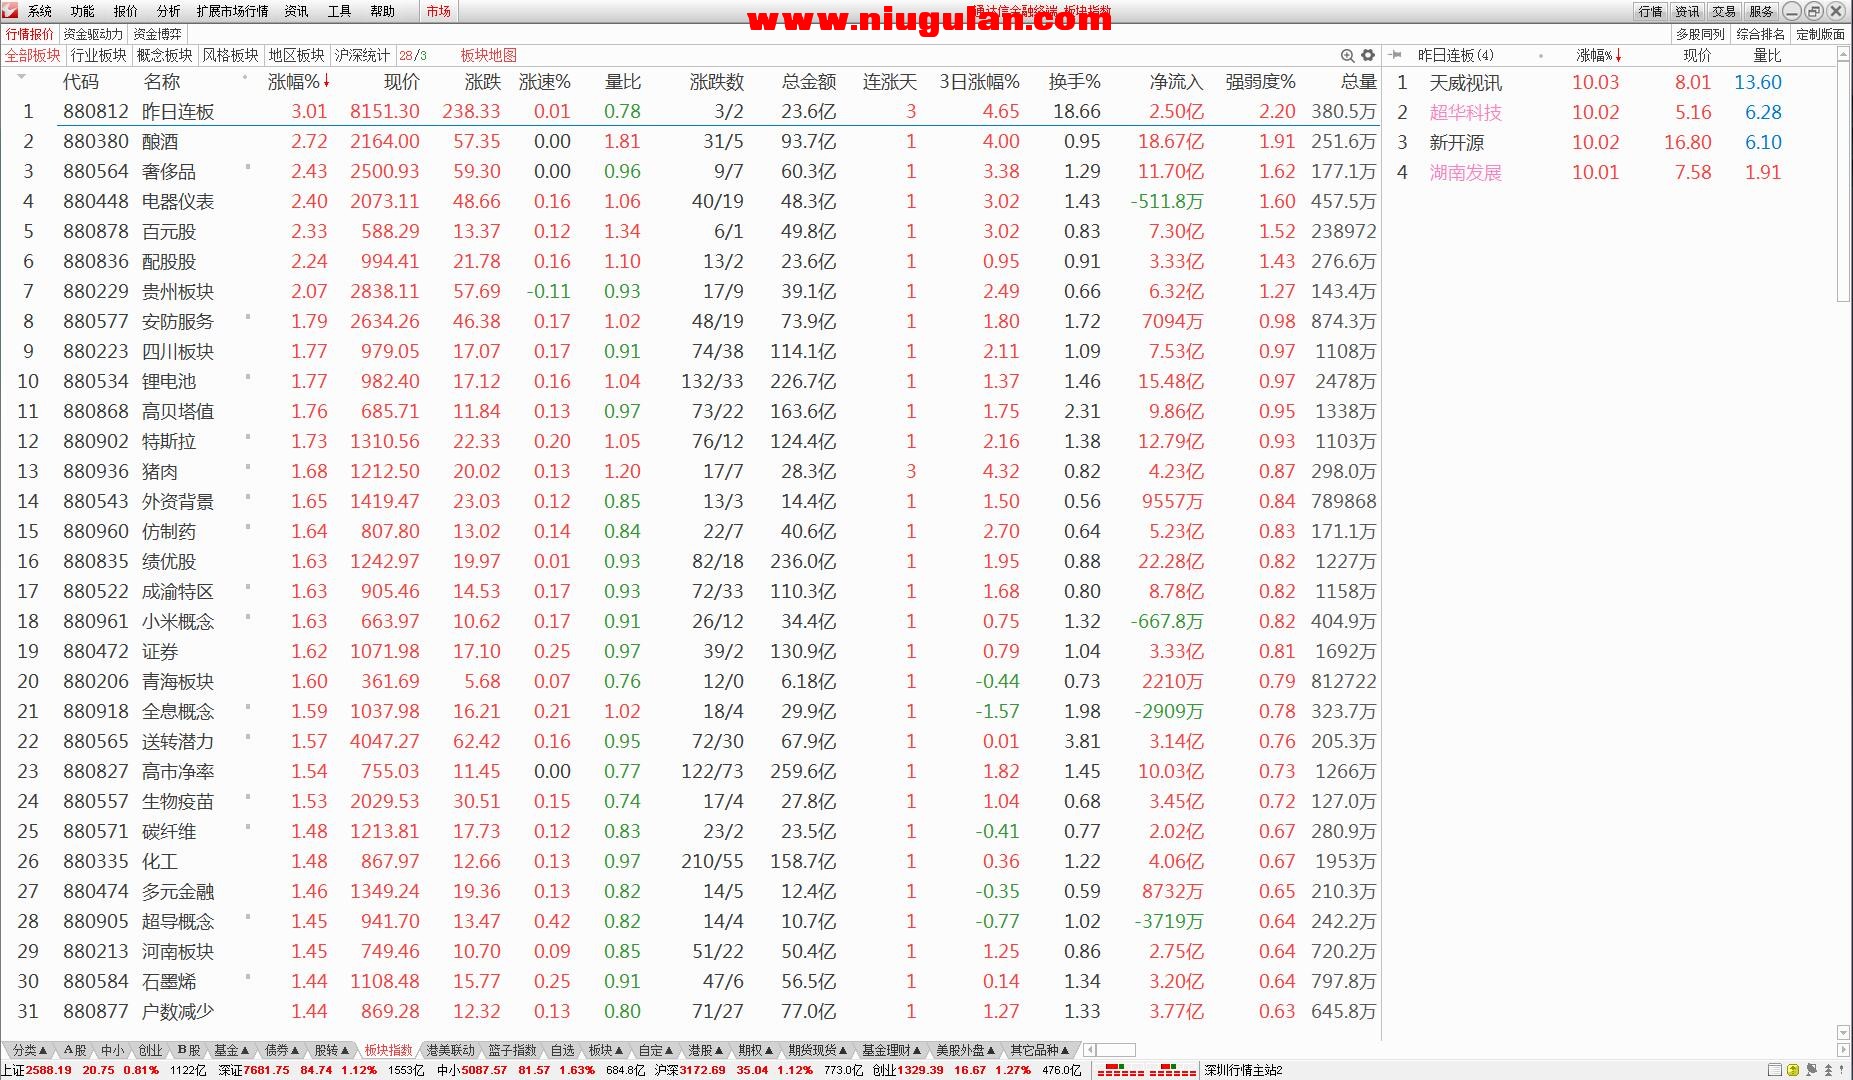Switch to the 资金驱动力 tab
The height and width of the screenshot is (1080, 1853).
coord(93,34)
